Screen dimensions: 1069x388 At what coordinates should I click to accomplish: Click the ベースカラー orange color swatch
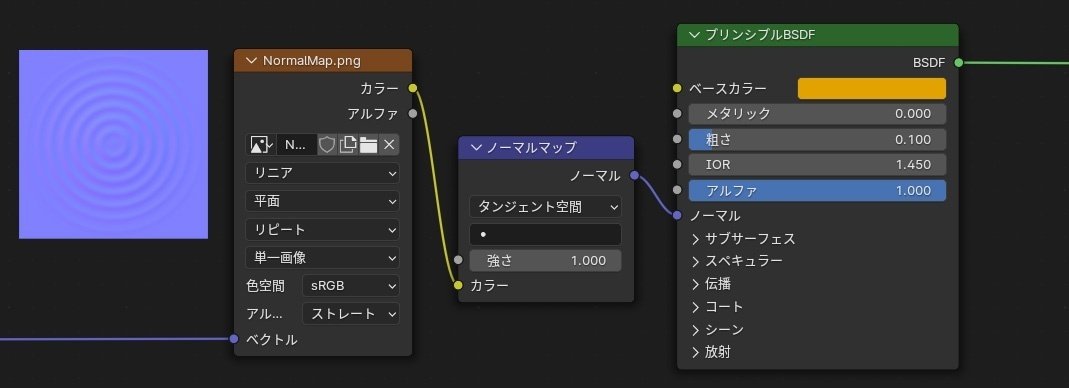(x=872, y=88)
